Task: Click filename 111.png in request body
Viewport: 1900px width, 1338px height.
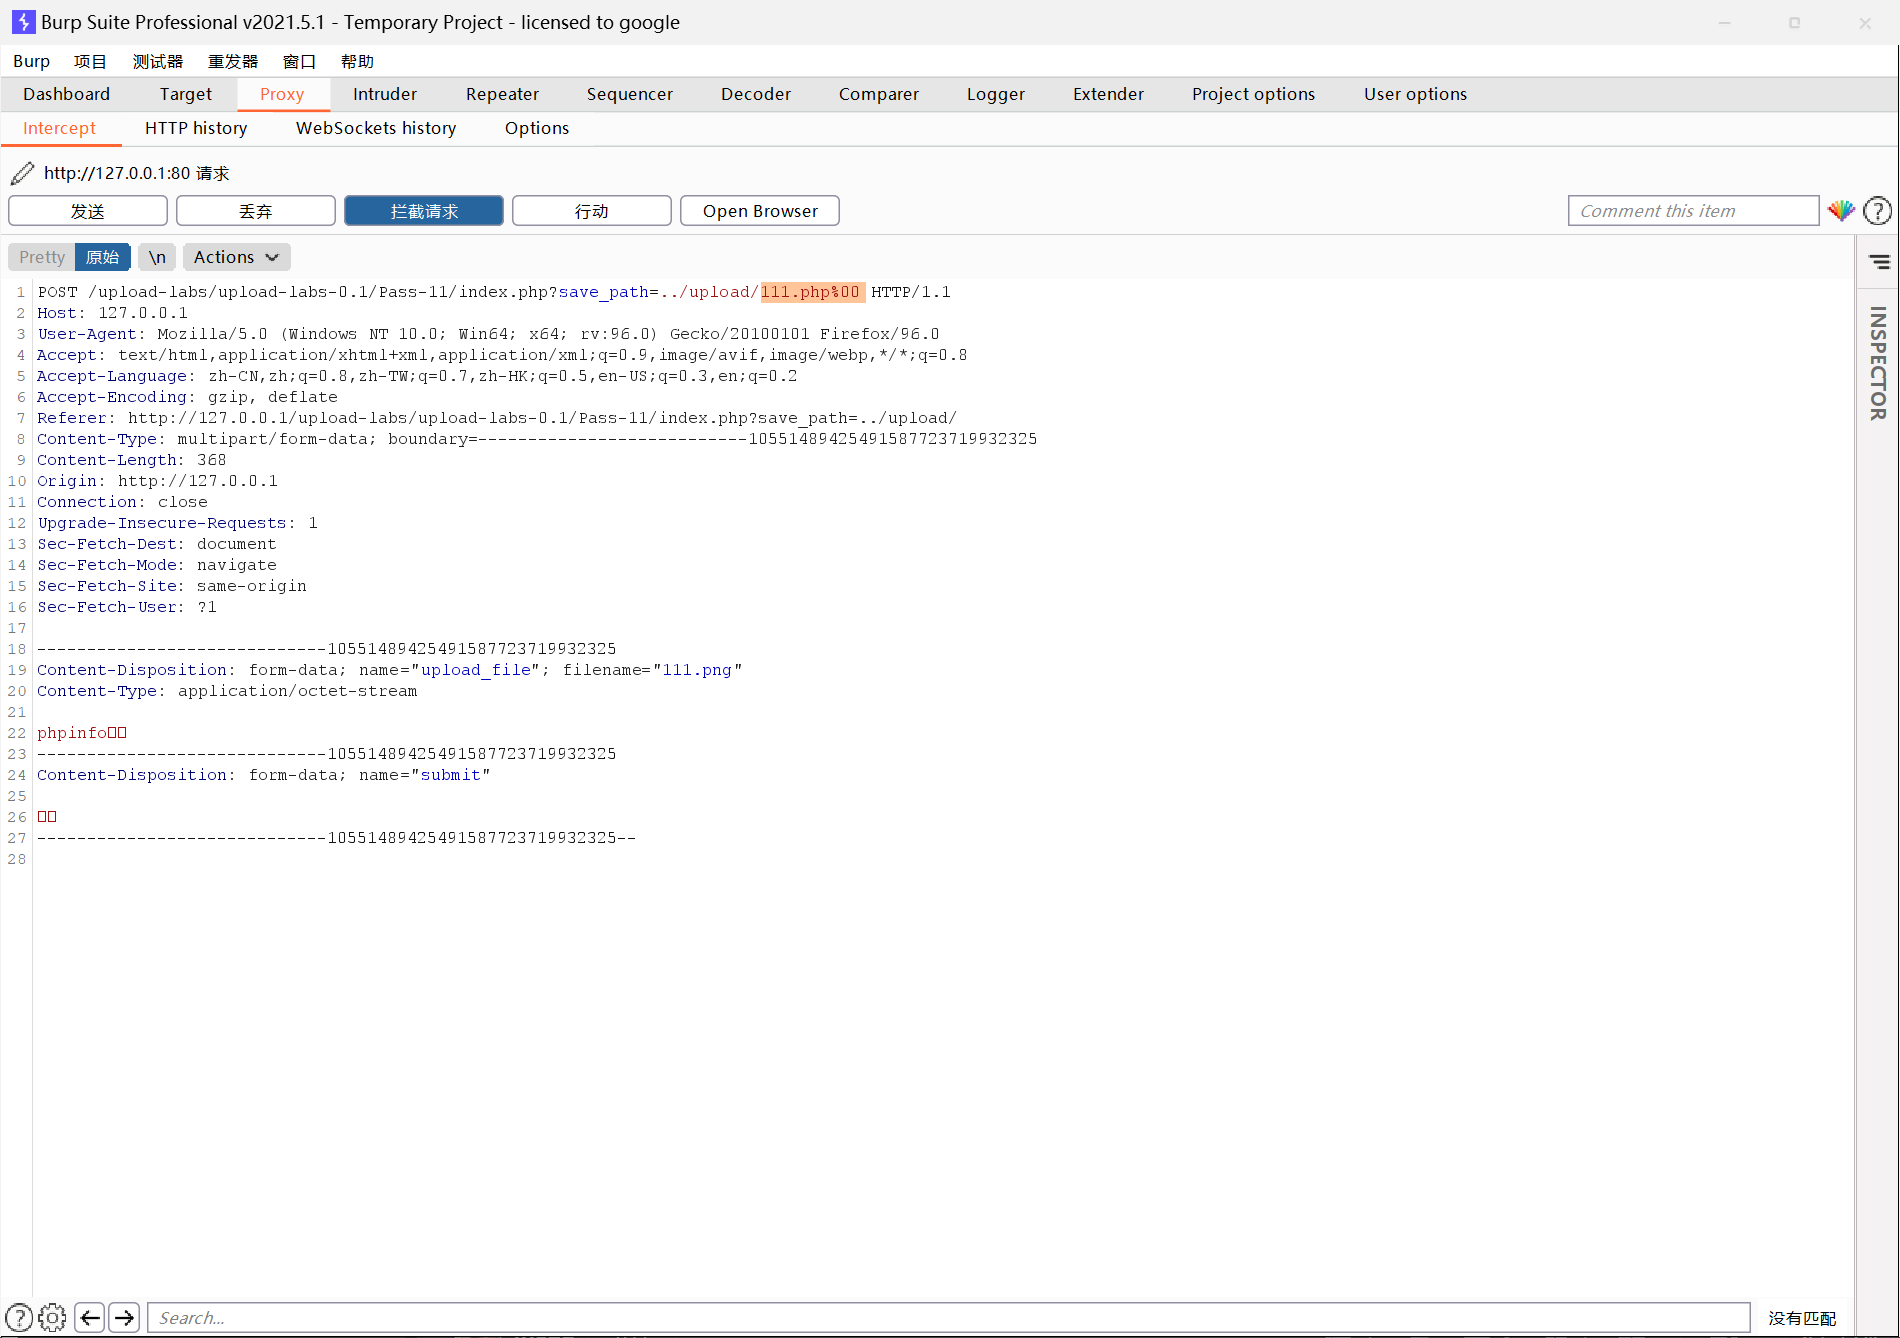Action: coord(697,670)
